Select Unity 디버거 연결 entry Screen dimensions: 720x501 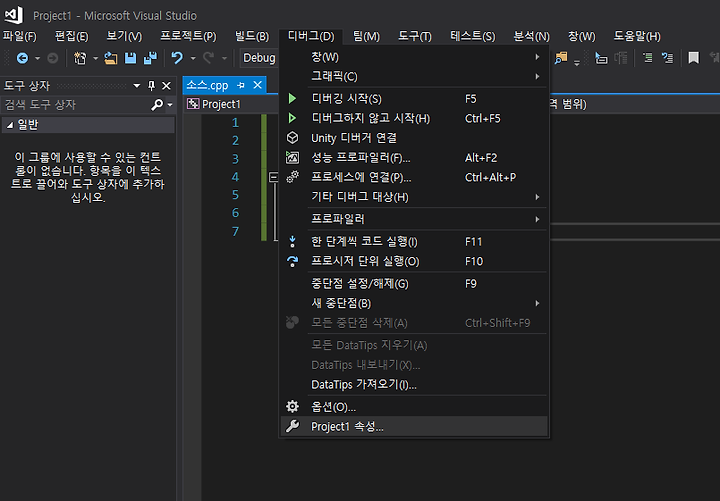[414, 138]
